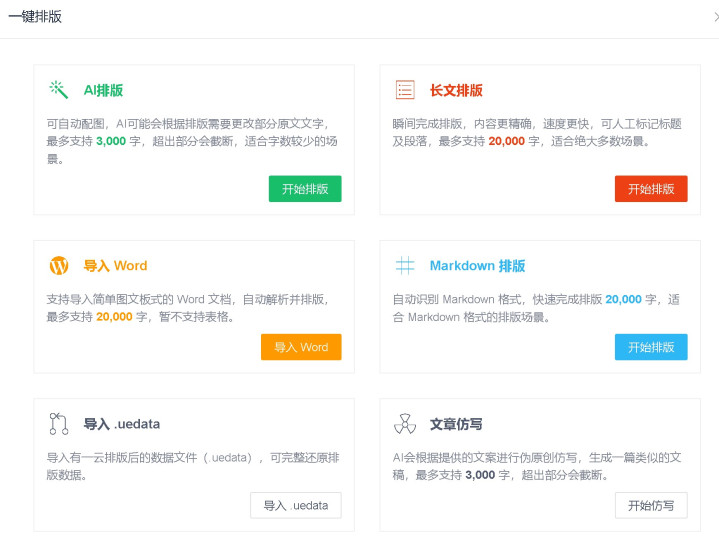Click the orange W icon for 导入 Word
The image size is (719, 547).
(59, 266)
